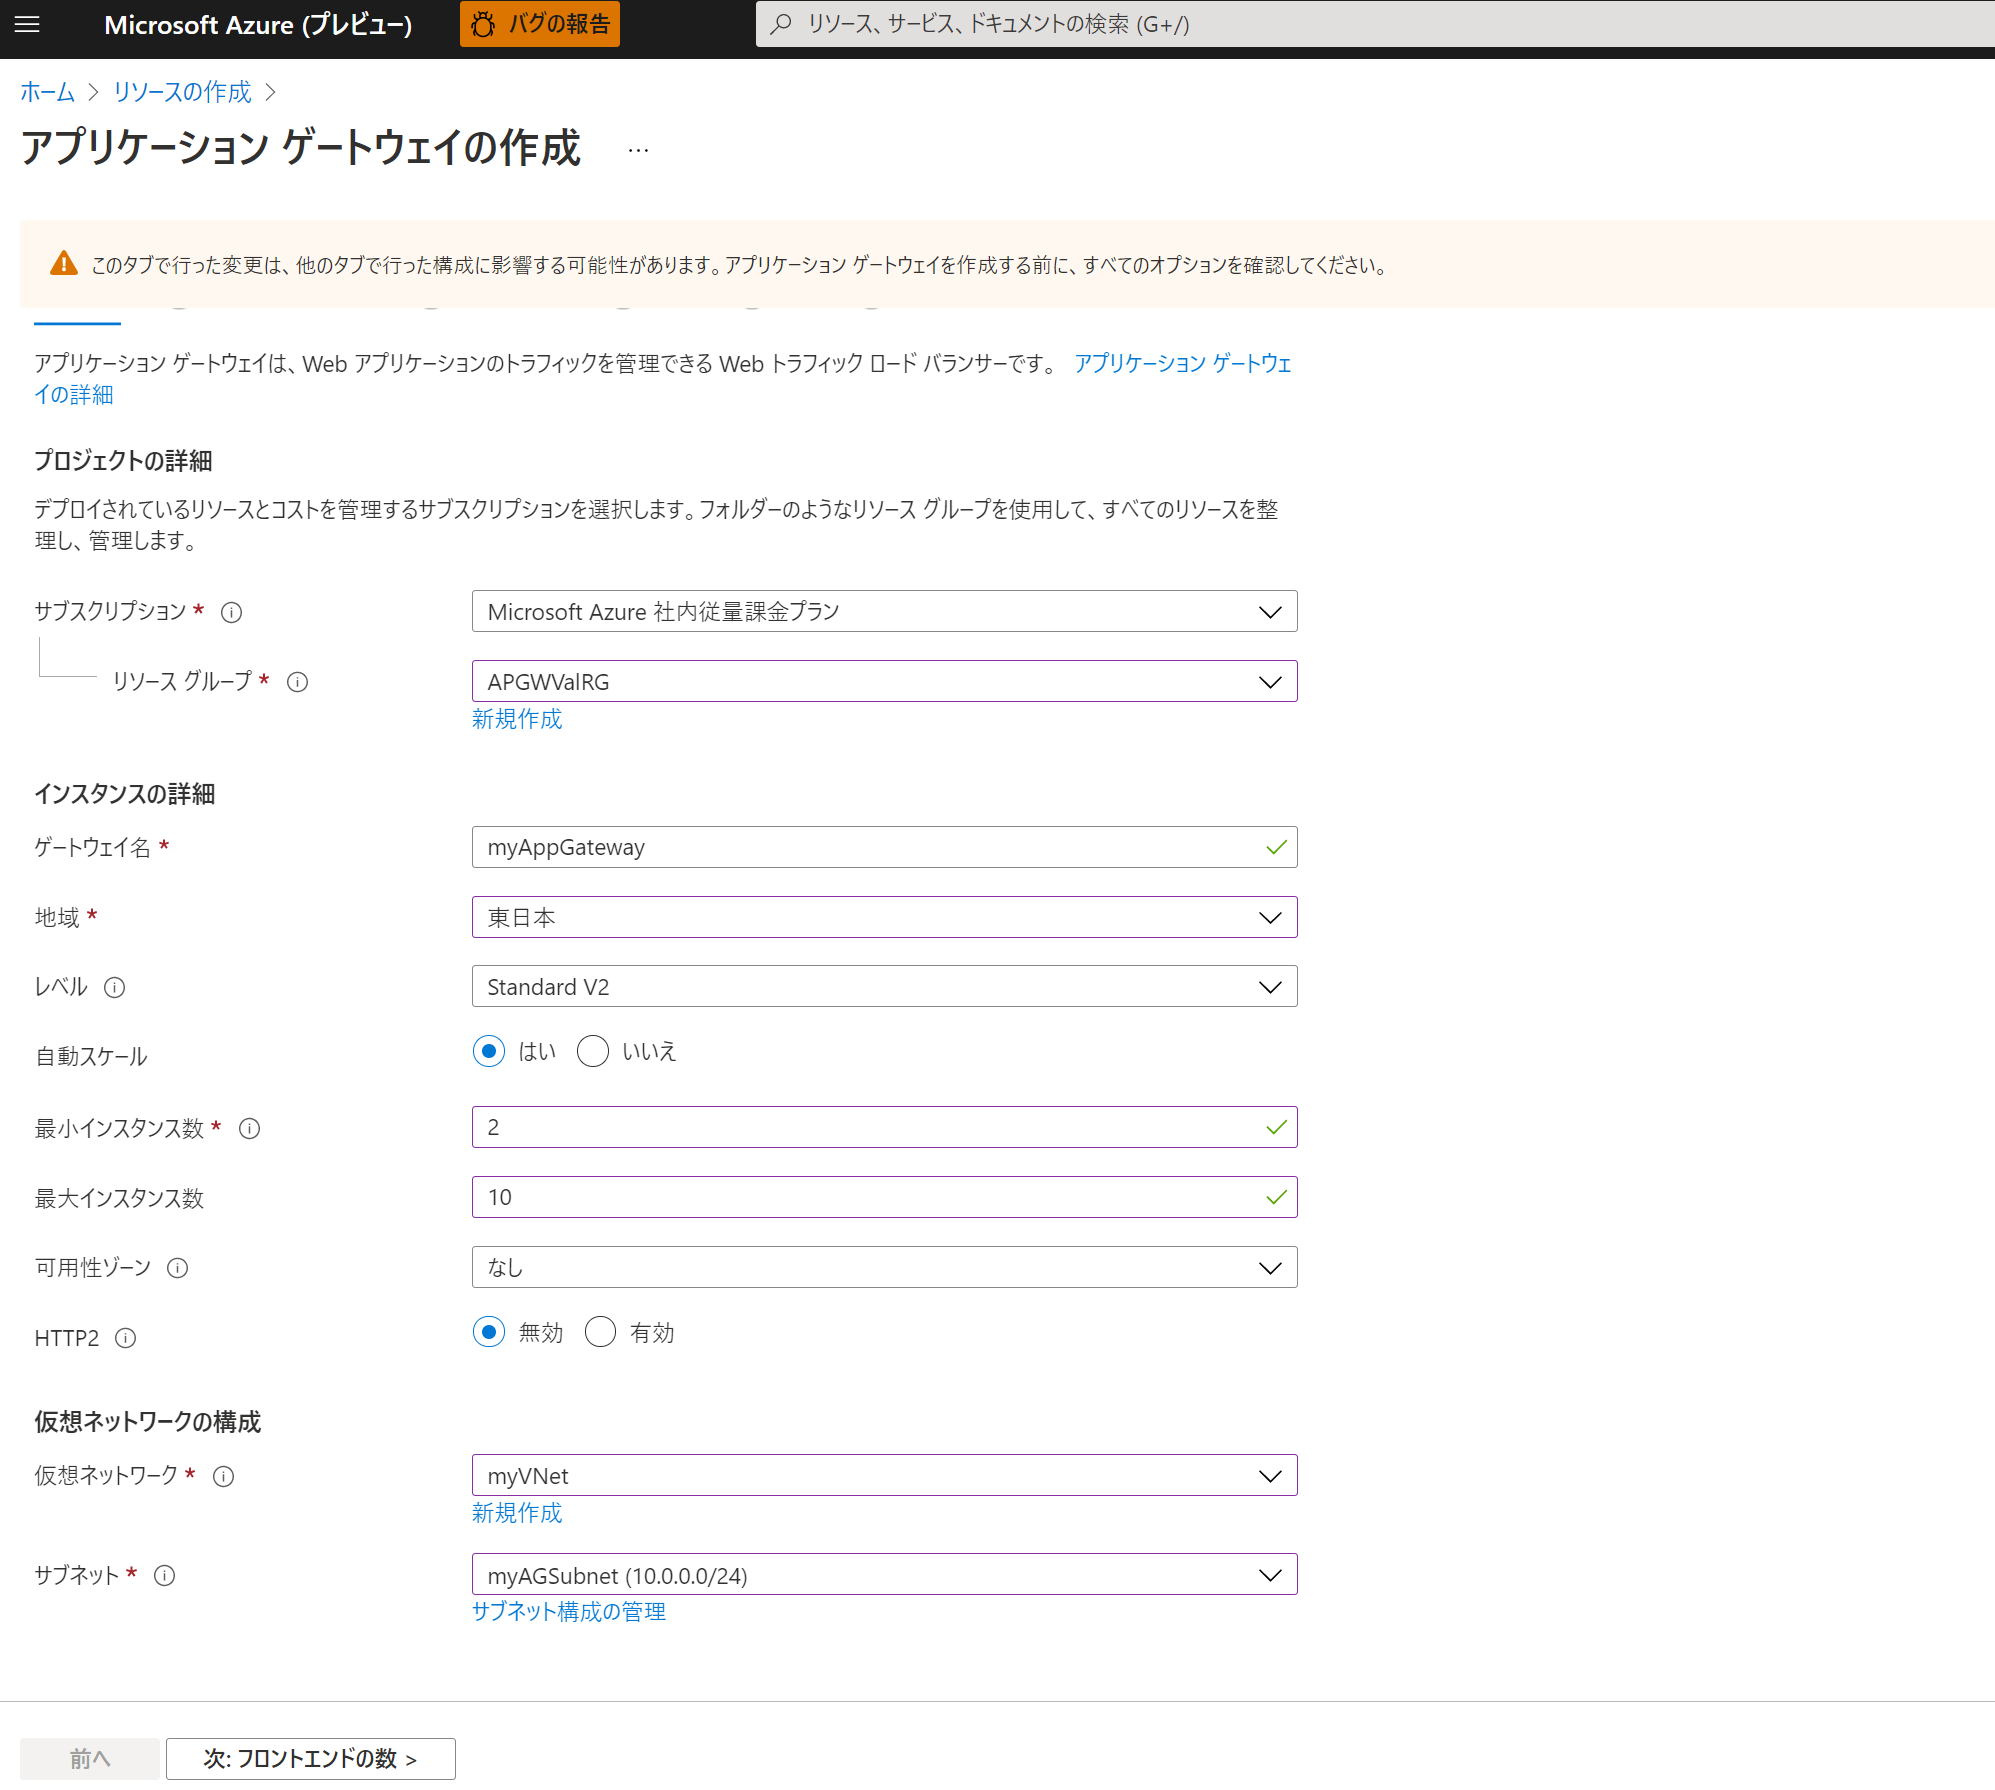
Task: Click the availability zone info icon
Action: tap(178, 1268)
